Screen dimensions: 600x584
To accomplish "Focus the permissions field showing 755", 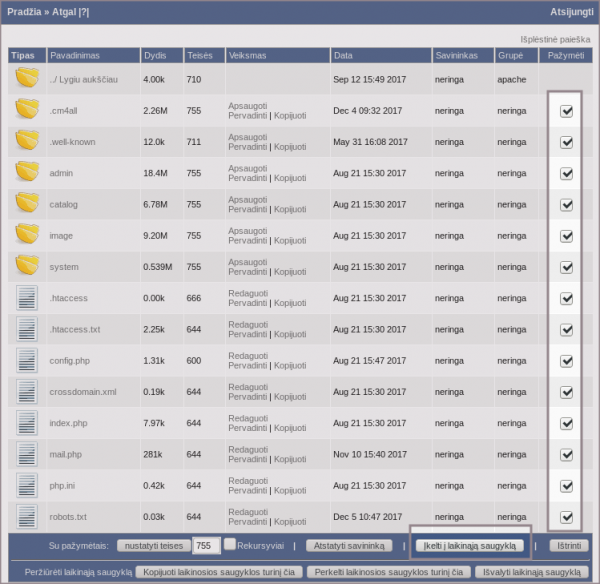I will coord(206,546).
